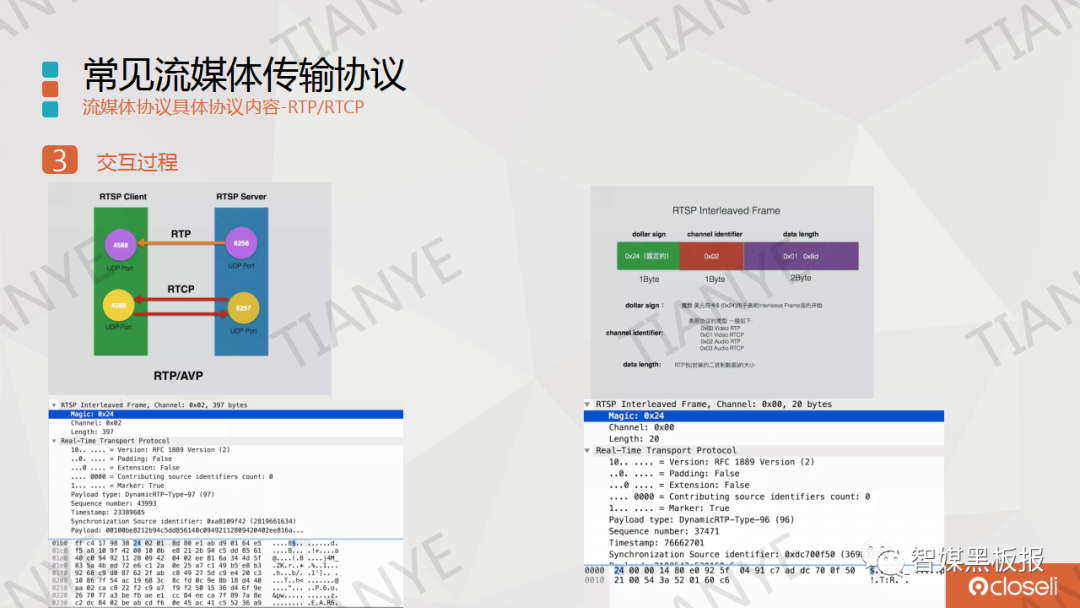Collapse Real-Time Transport Protocol under the 20 bytes frame

[587, 450]
